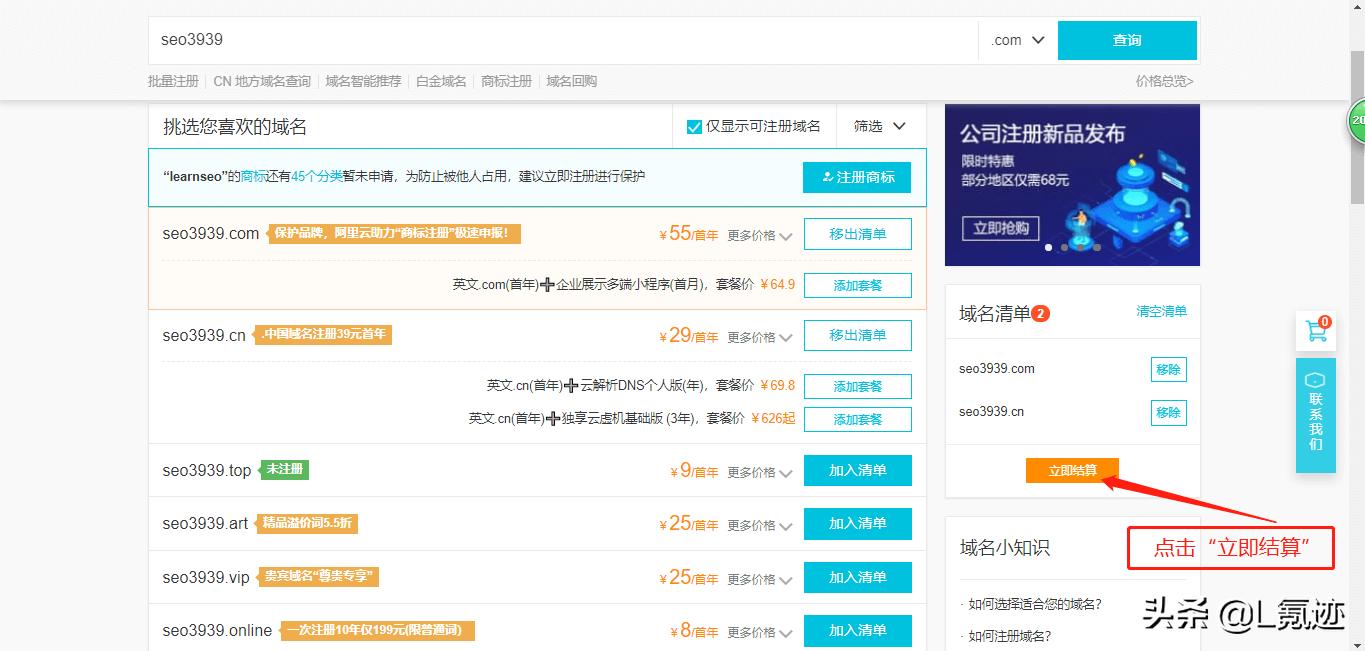Expand the .com extension dropdown
Image resolution: width=1365 pixels, height=651 pixels.
click(1015, 40)
